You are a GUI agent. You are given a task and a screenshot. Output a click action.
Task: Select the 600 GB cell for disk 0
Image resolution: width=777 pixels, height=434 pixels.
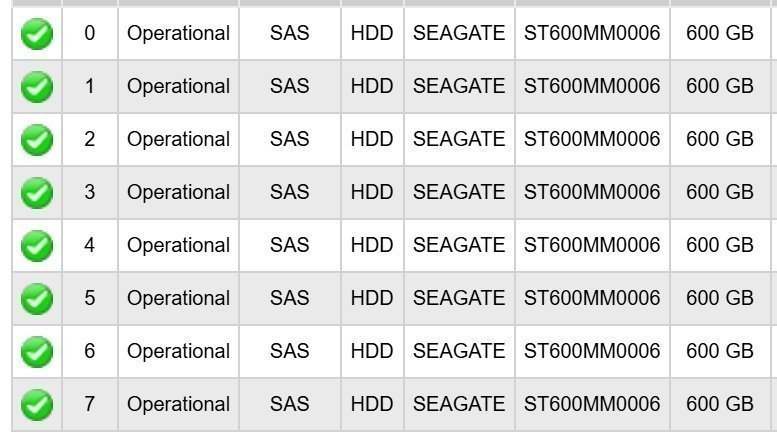(720, 34)
